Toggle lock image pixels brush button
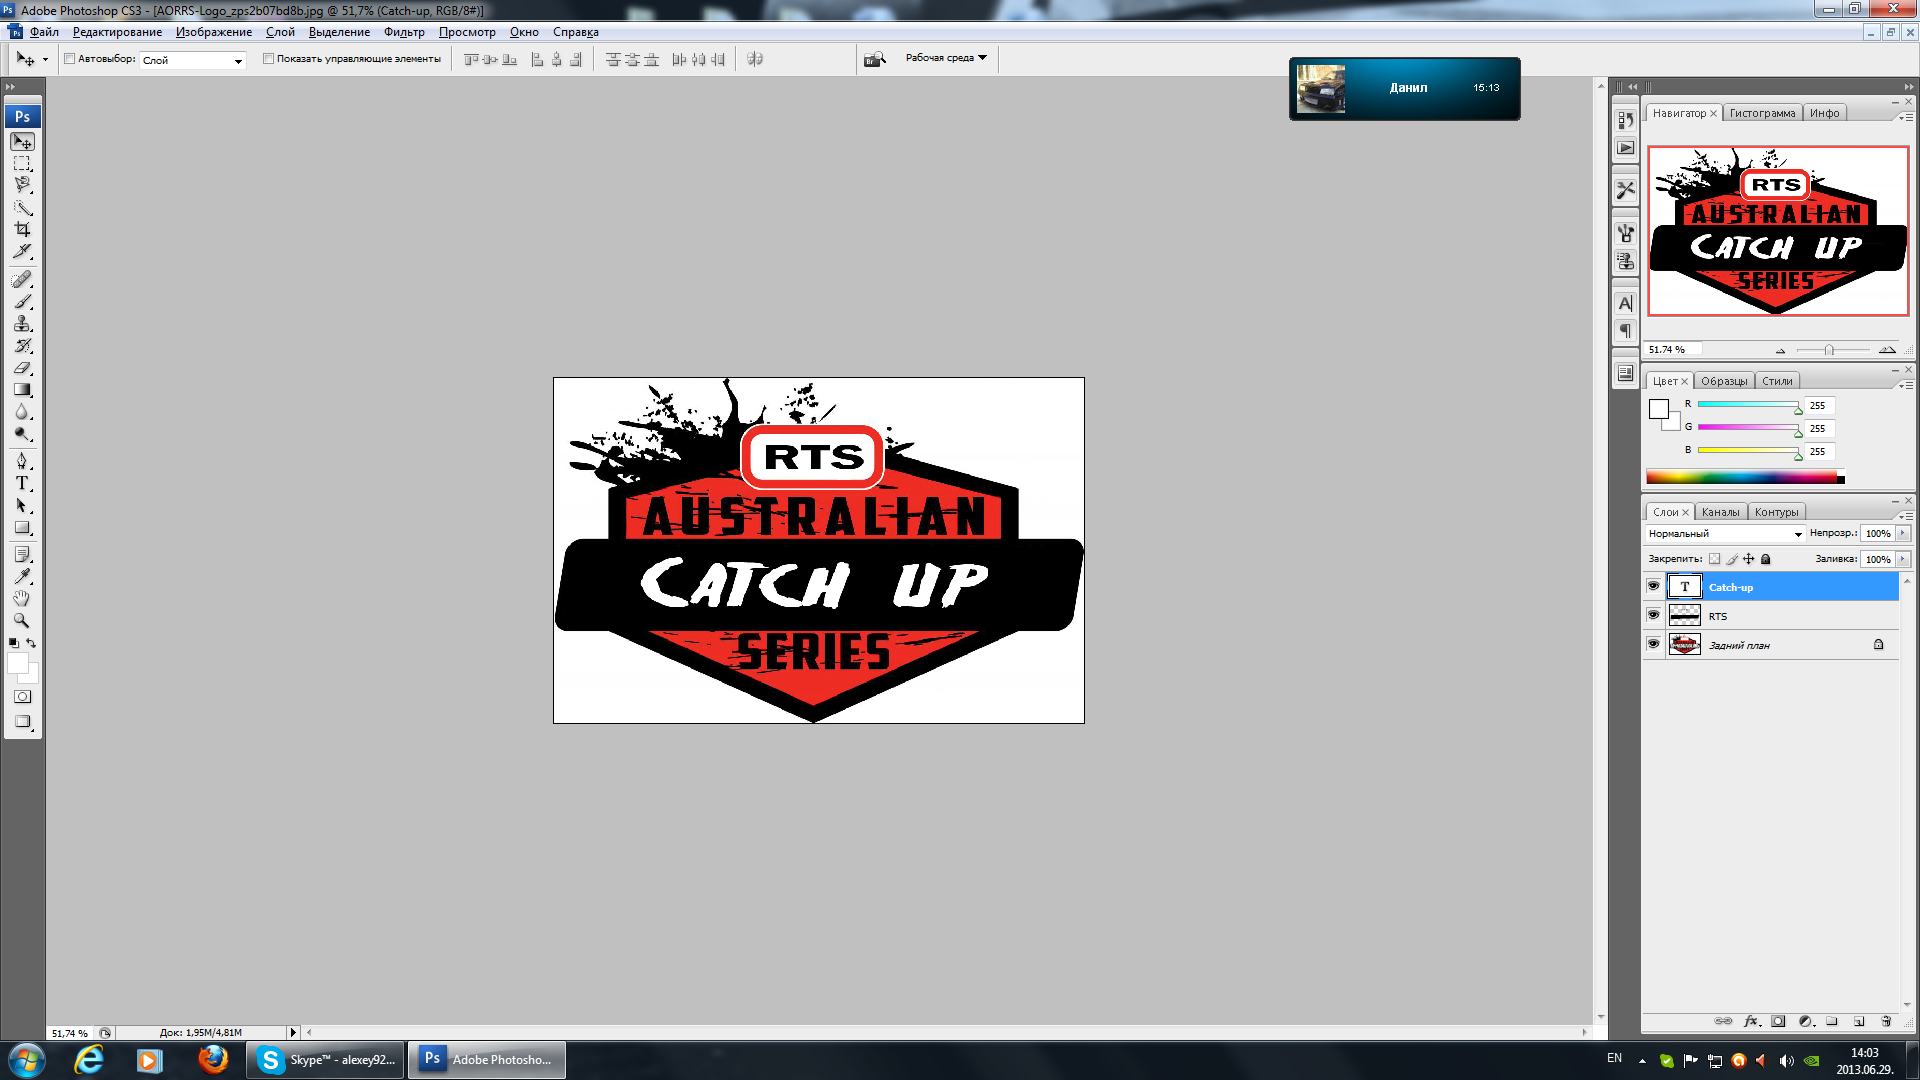This screenshot has width=1920, height=1080. click(1732, 559)
